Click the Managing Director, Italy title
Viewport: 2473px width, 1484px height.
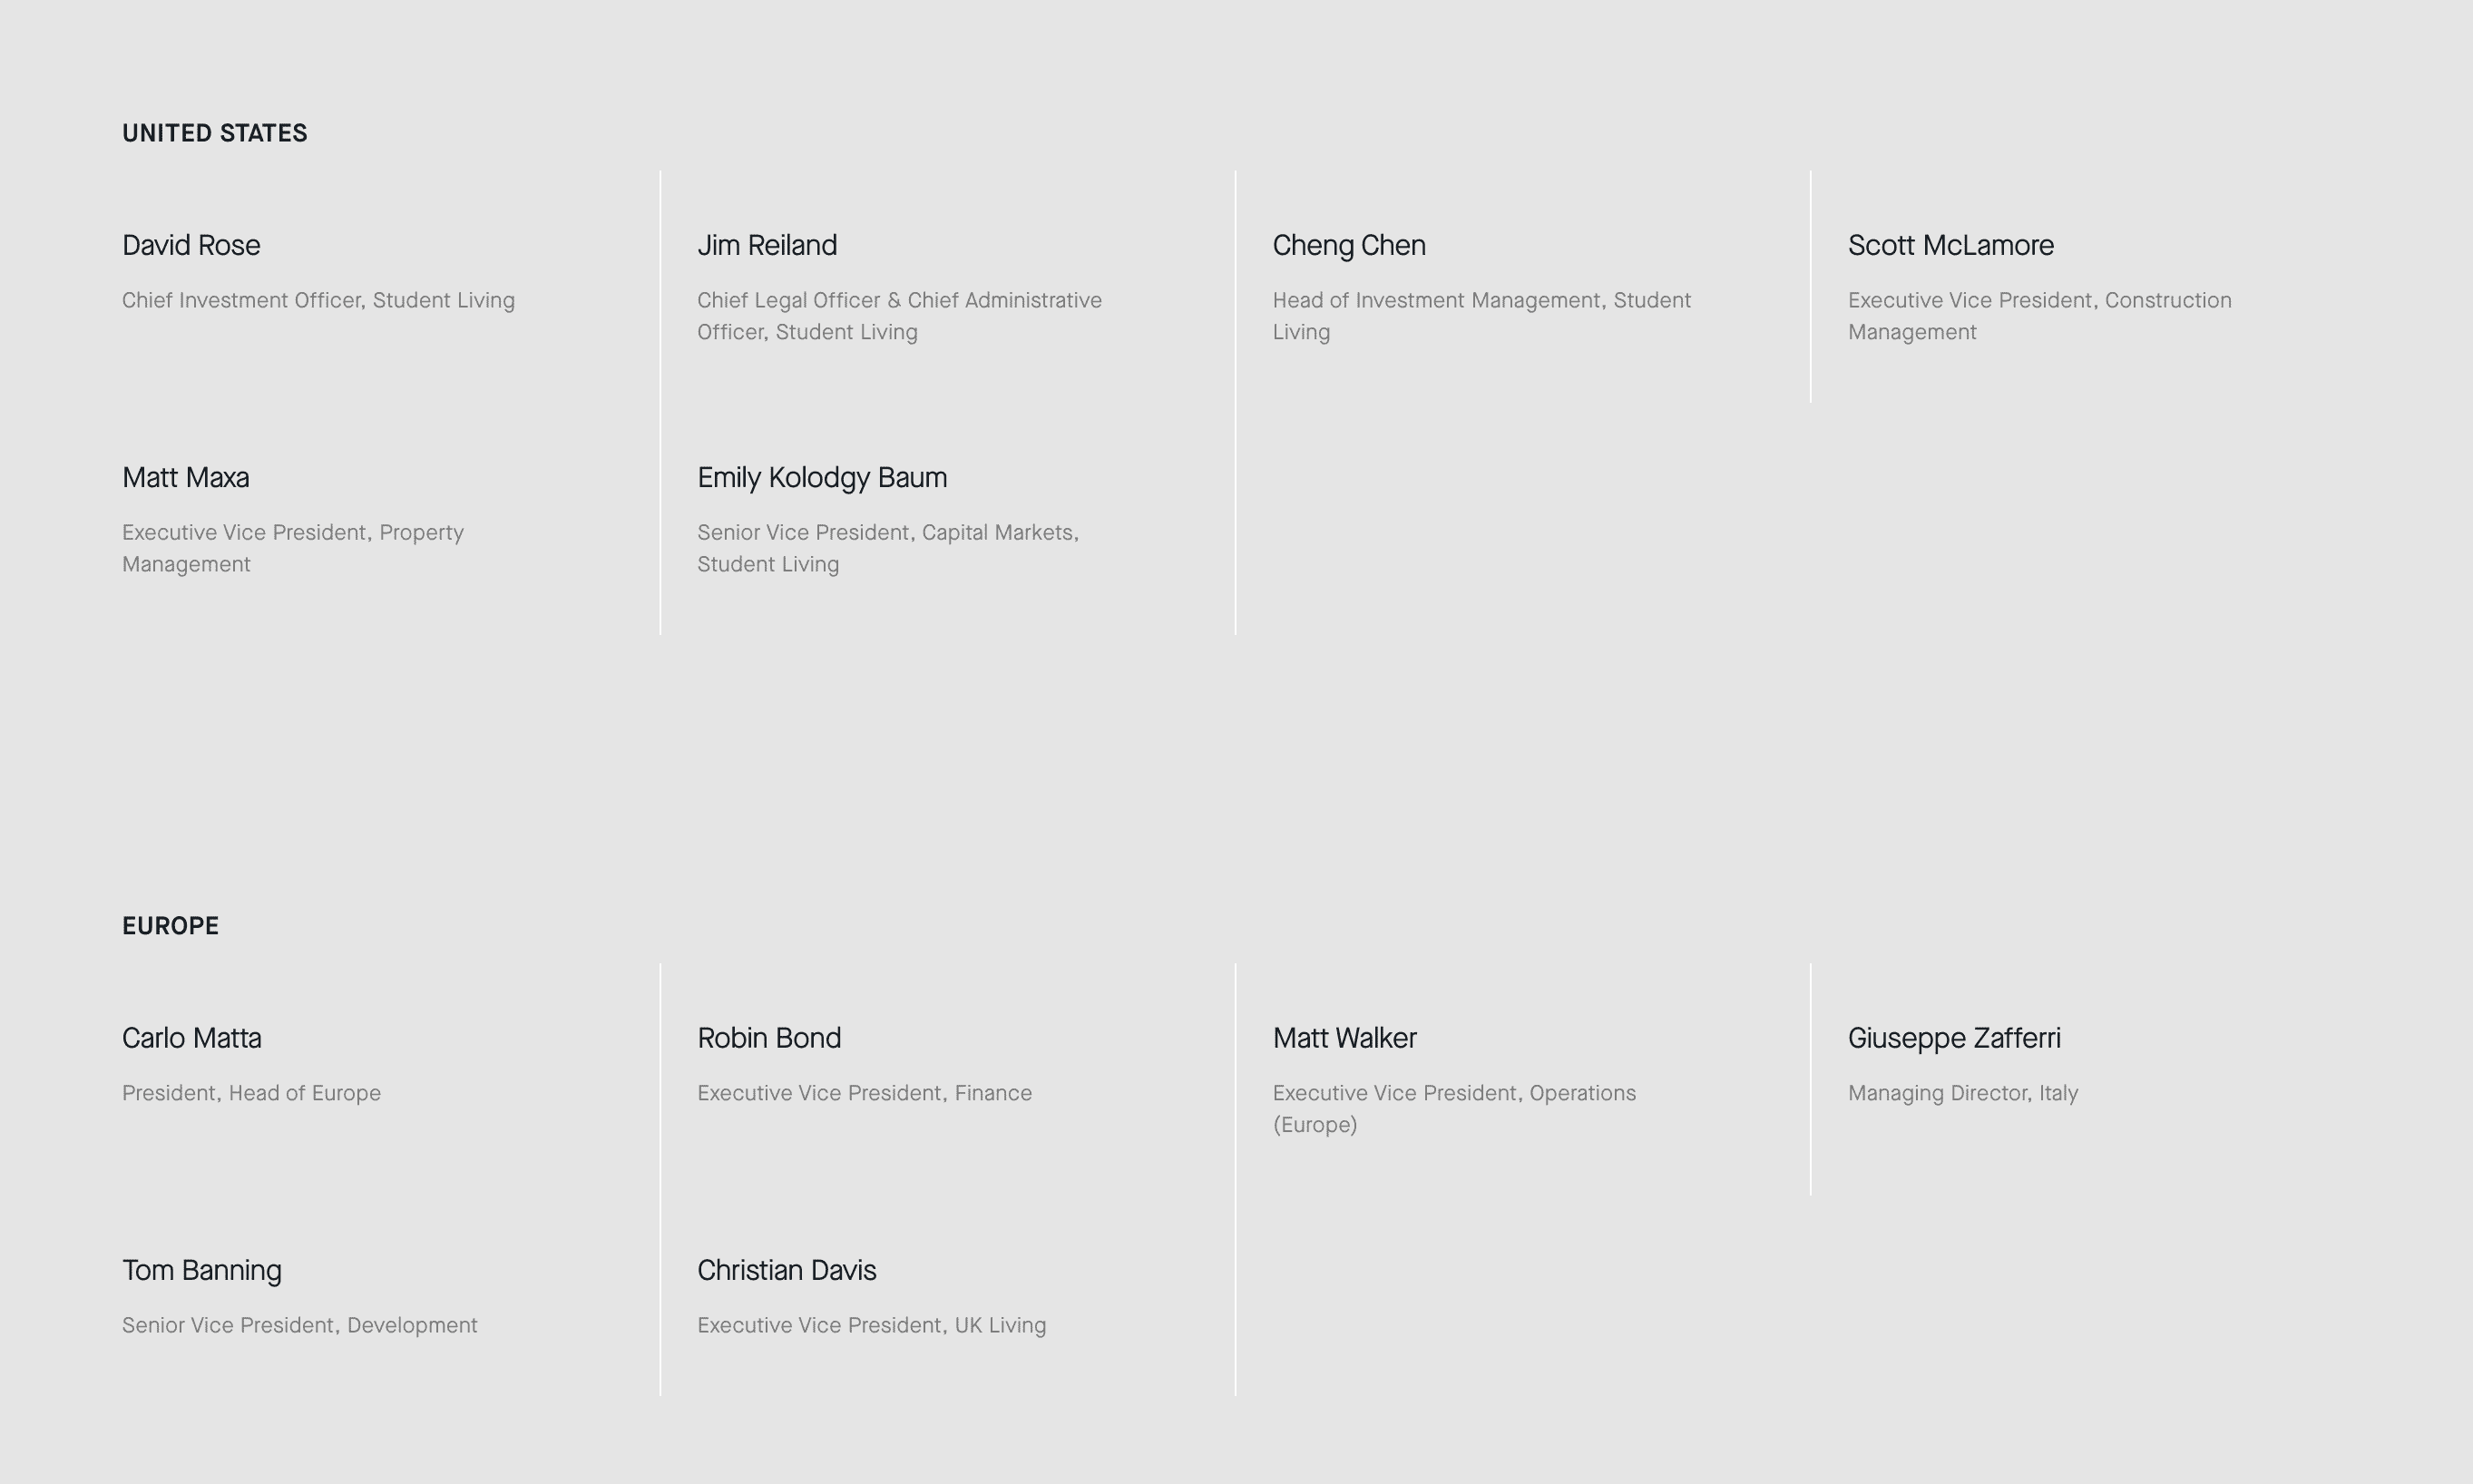click(1962, 1093)
